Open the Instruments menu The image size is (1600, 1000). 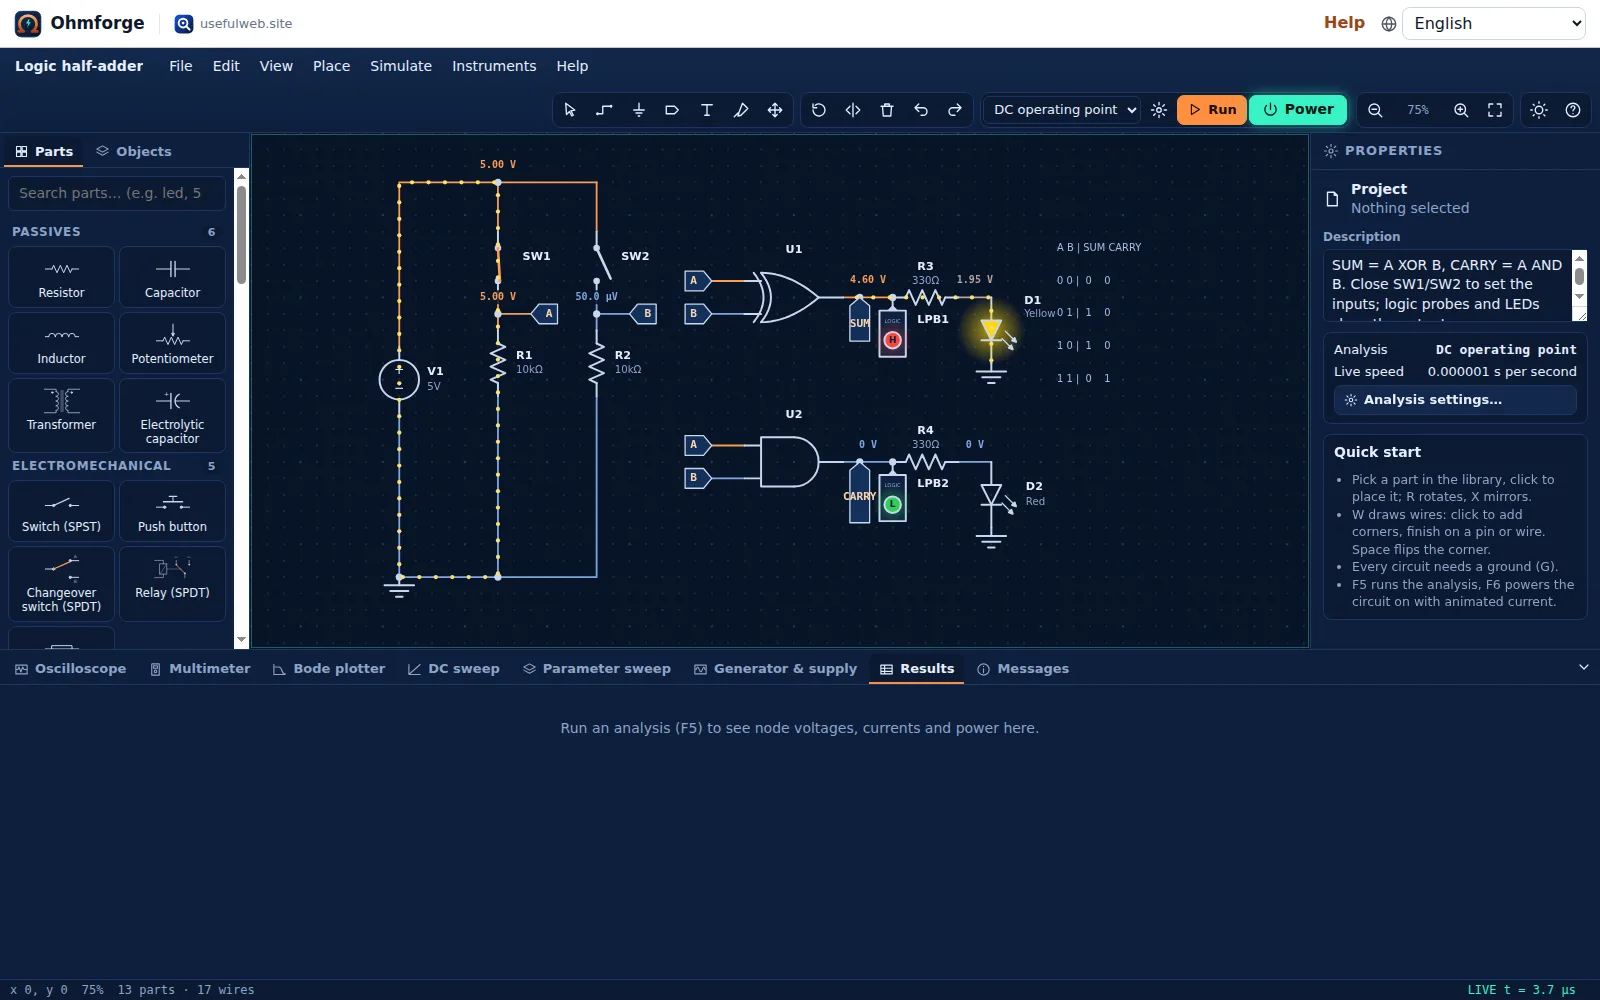494,66
